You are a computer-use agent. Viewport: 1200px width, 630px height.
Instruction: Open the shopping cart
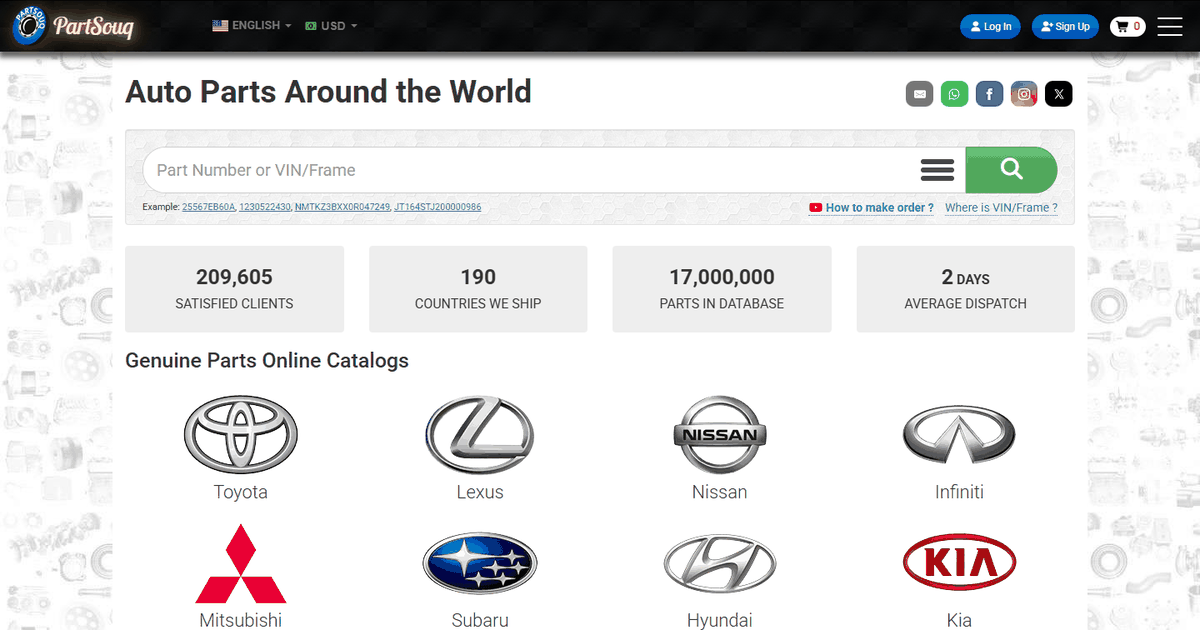(x=1127, y=27)
